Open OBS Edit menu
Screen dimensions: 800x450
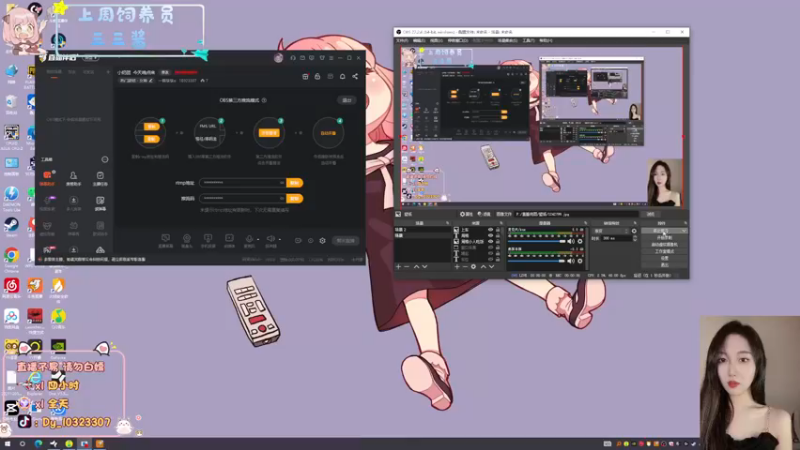tap(419, 40)
